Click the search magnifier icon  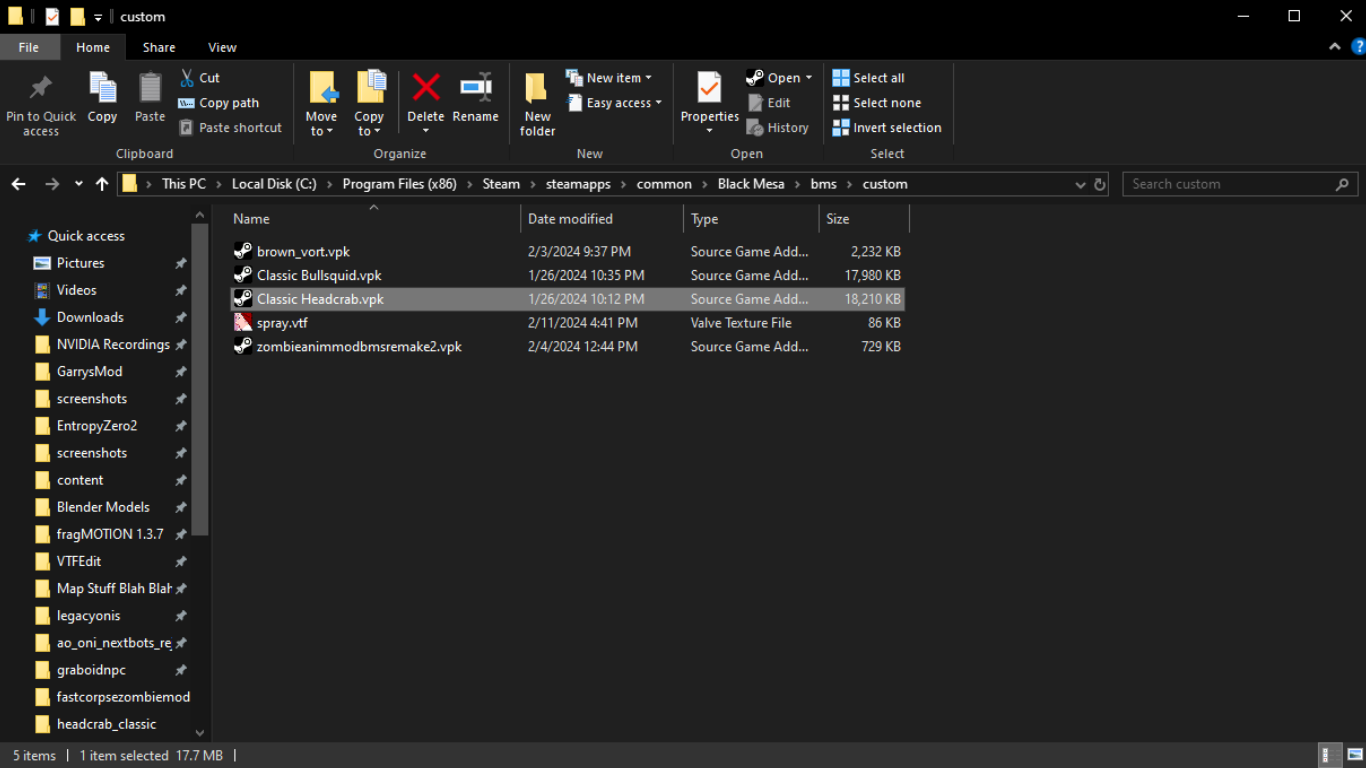tap(1343, 184)
